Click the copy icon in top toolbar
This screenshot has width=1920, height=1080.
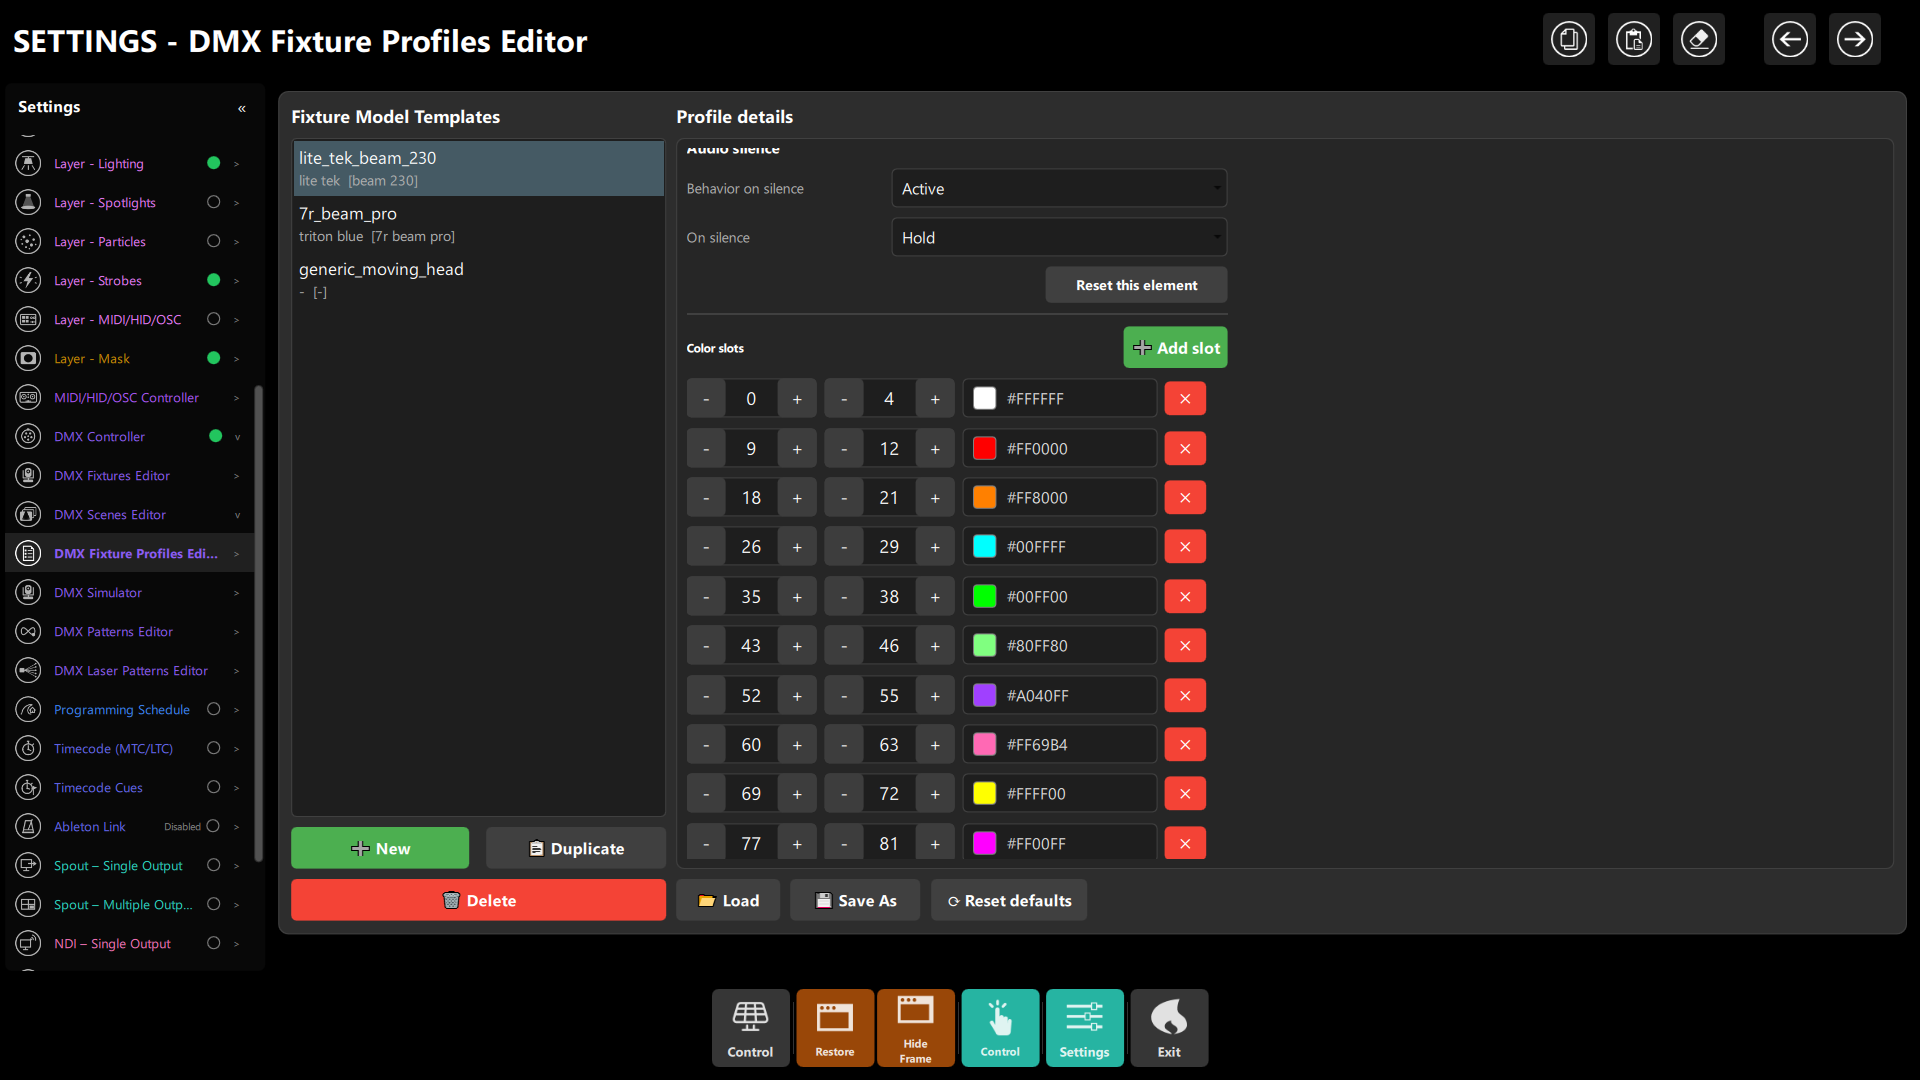pos(1569,40)
